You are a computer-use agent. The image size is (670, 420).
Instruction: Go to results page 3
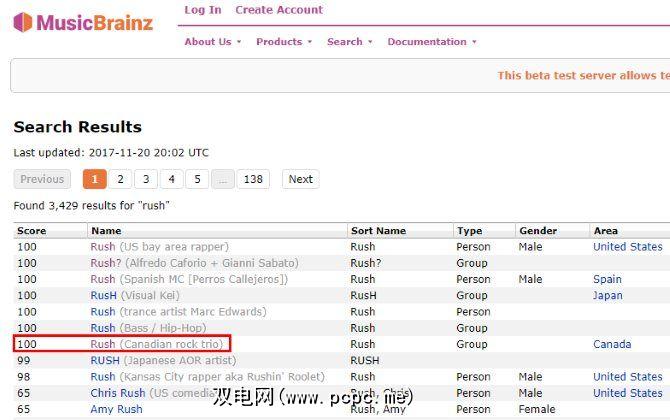click(146, 179)
